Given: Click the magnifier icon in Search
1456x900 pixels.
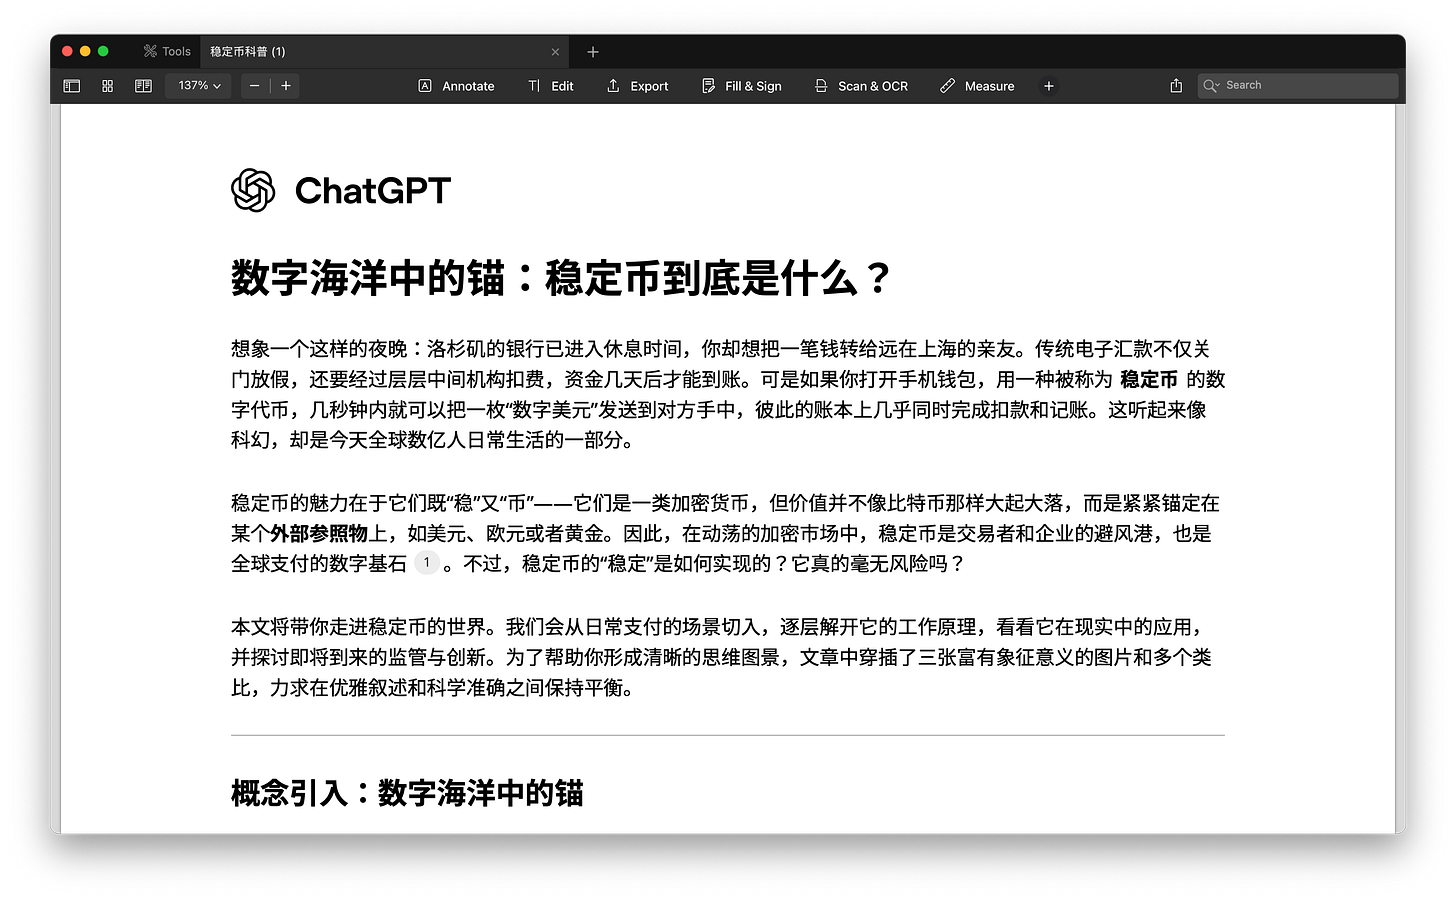Looking at the screenshot, I should [x=1211, y=86].
